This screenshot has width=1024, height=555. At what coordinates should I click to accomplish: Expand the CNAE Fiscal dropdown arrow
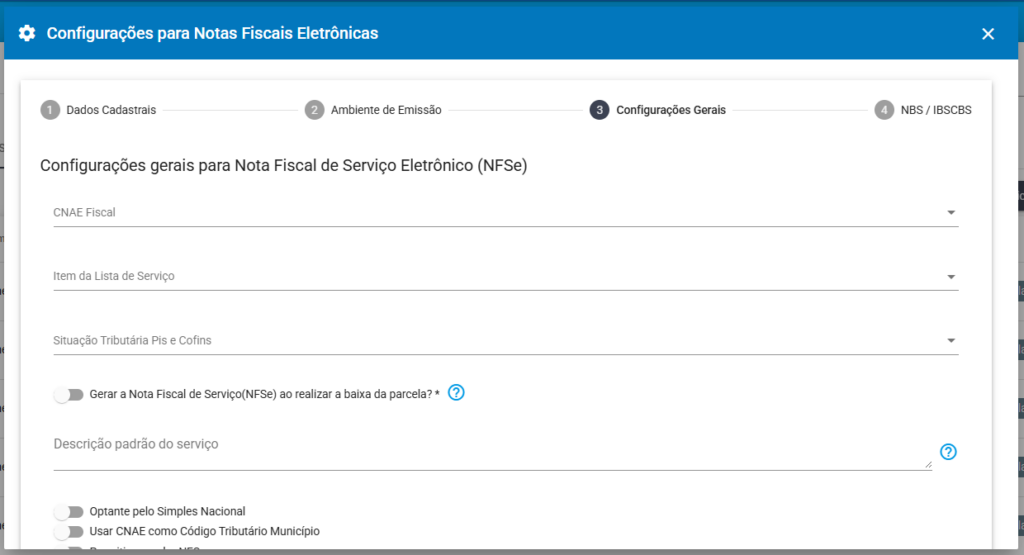coord(951,212)
